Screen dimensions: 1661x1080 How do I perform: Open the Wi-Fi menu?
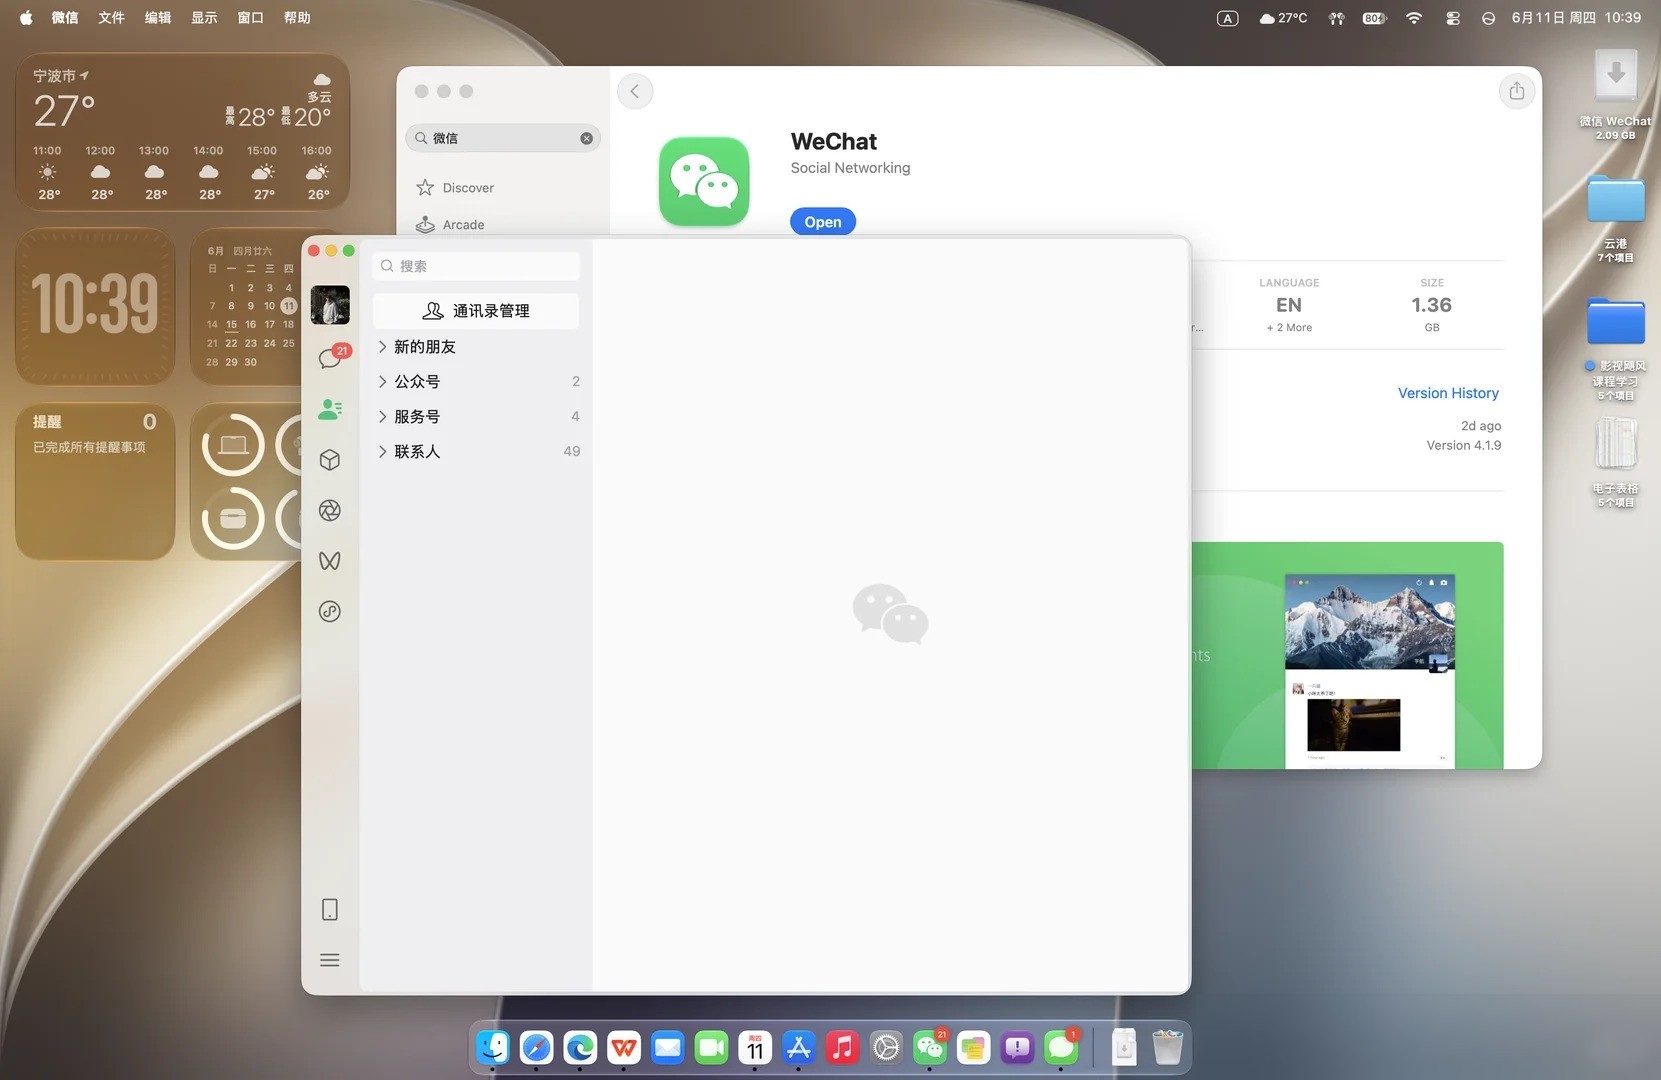click(x=1414, y=18)
